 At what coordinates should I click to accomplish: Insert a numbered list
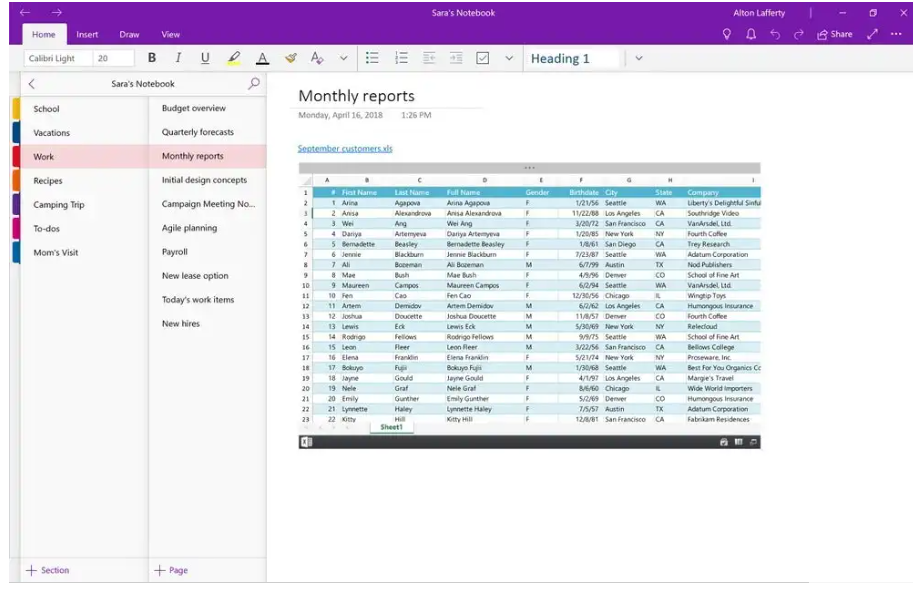click(x=401, y=58)
